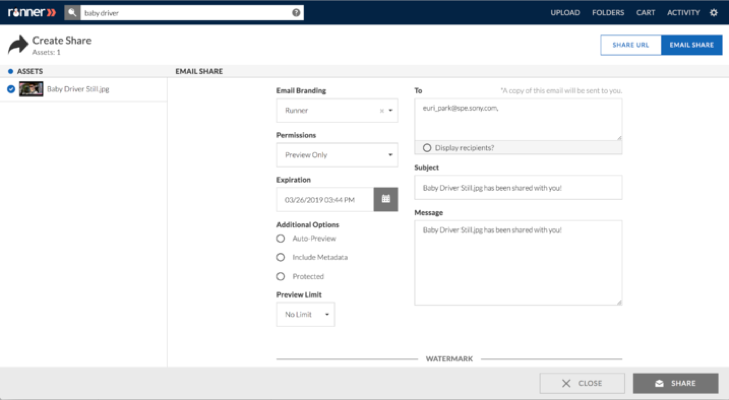Viewport: 729px width, 400px height.
Task: Open the Upload menu
Action: (x=565, y=13)
